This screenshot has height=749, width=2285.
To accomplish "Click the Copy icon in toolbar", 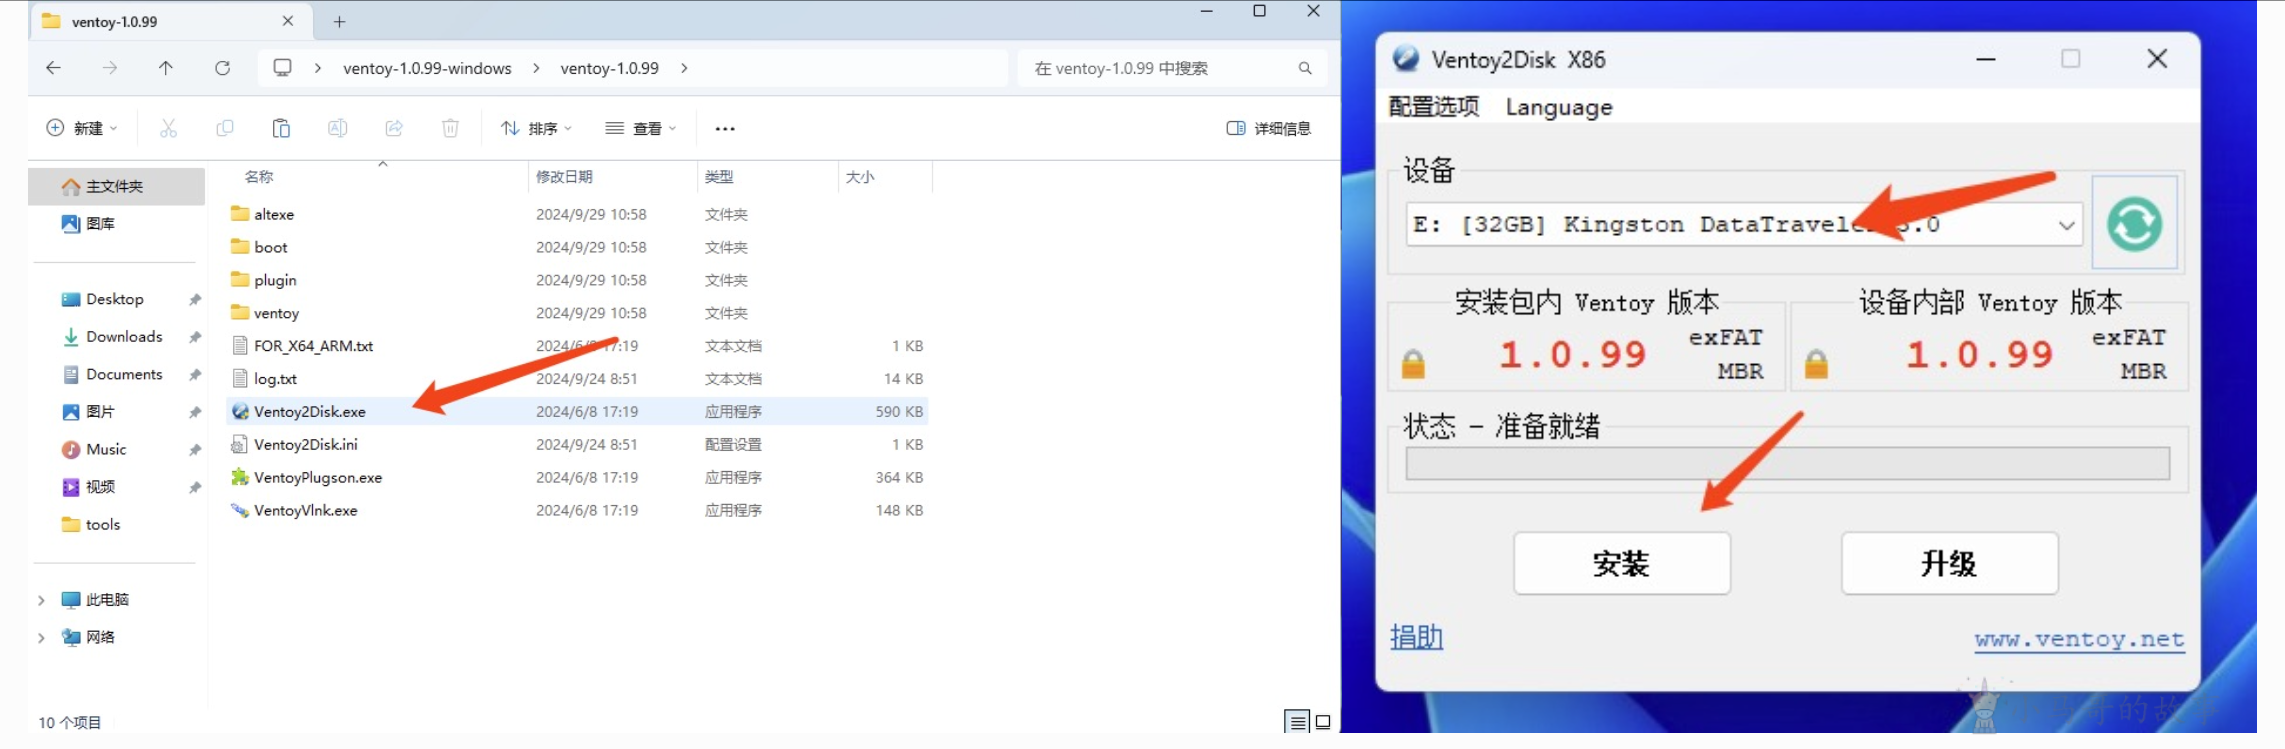I will tap(225, 128).
